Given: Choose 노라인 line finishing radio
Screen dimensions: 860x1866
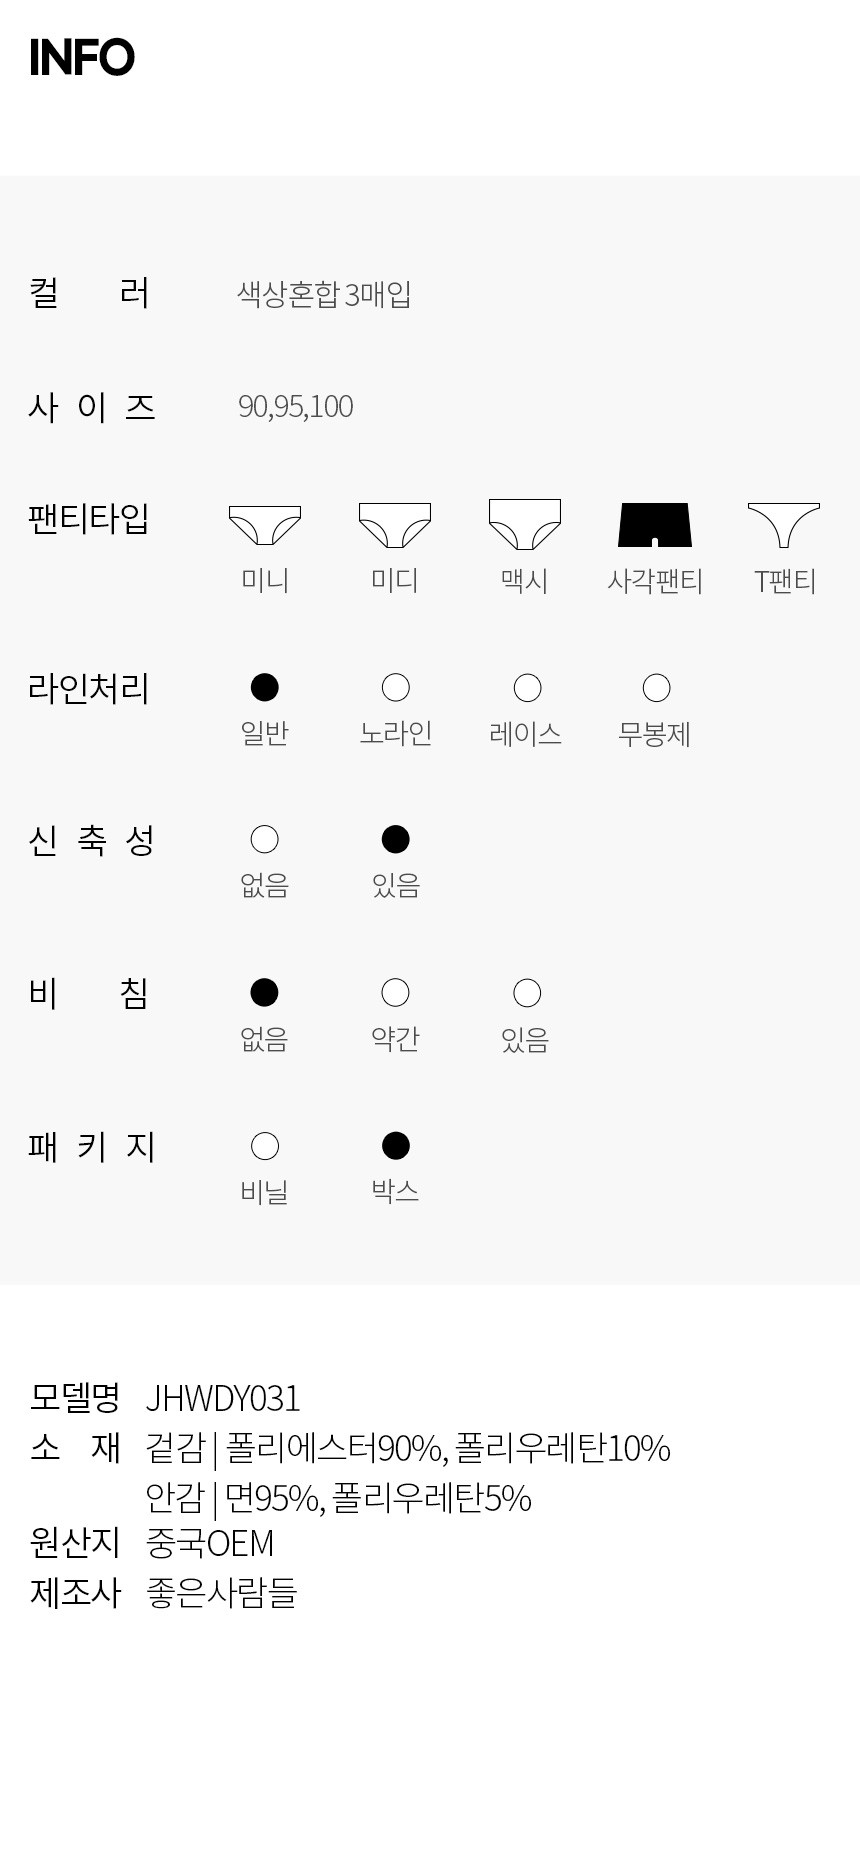Looking at the screenshot, I should coord(396,688).
